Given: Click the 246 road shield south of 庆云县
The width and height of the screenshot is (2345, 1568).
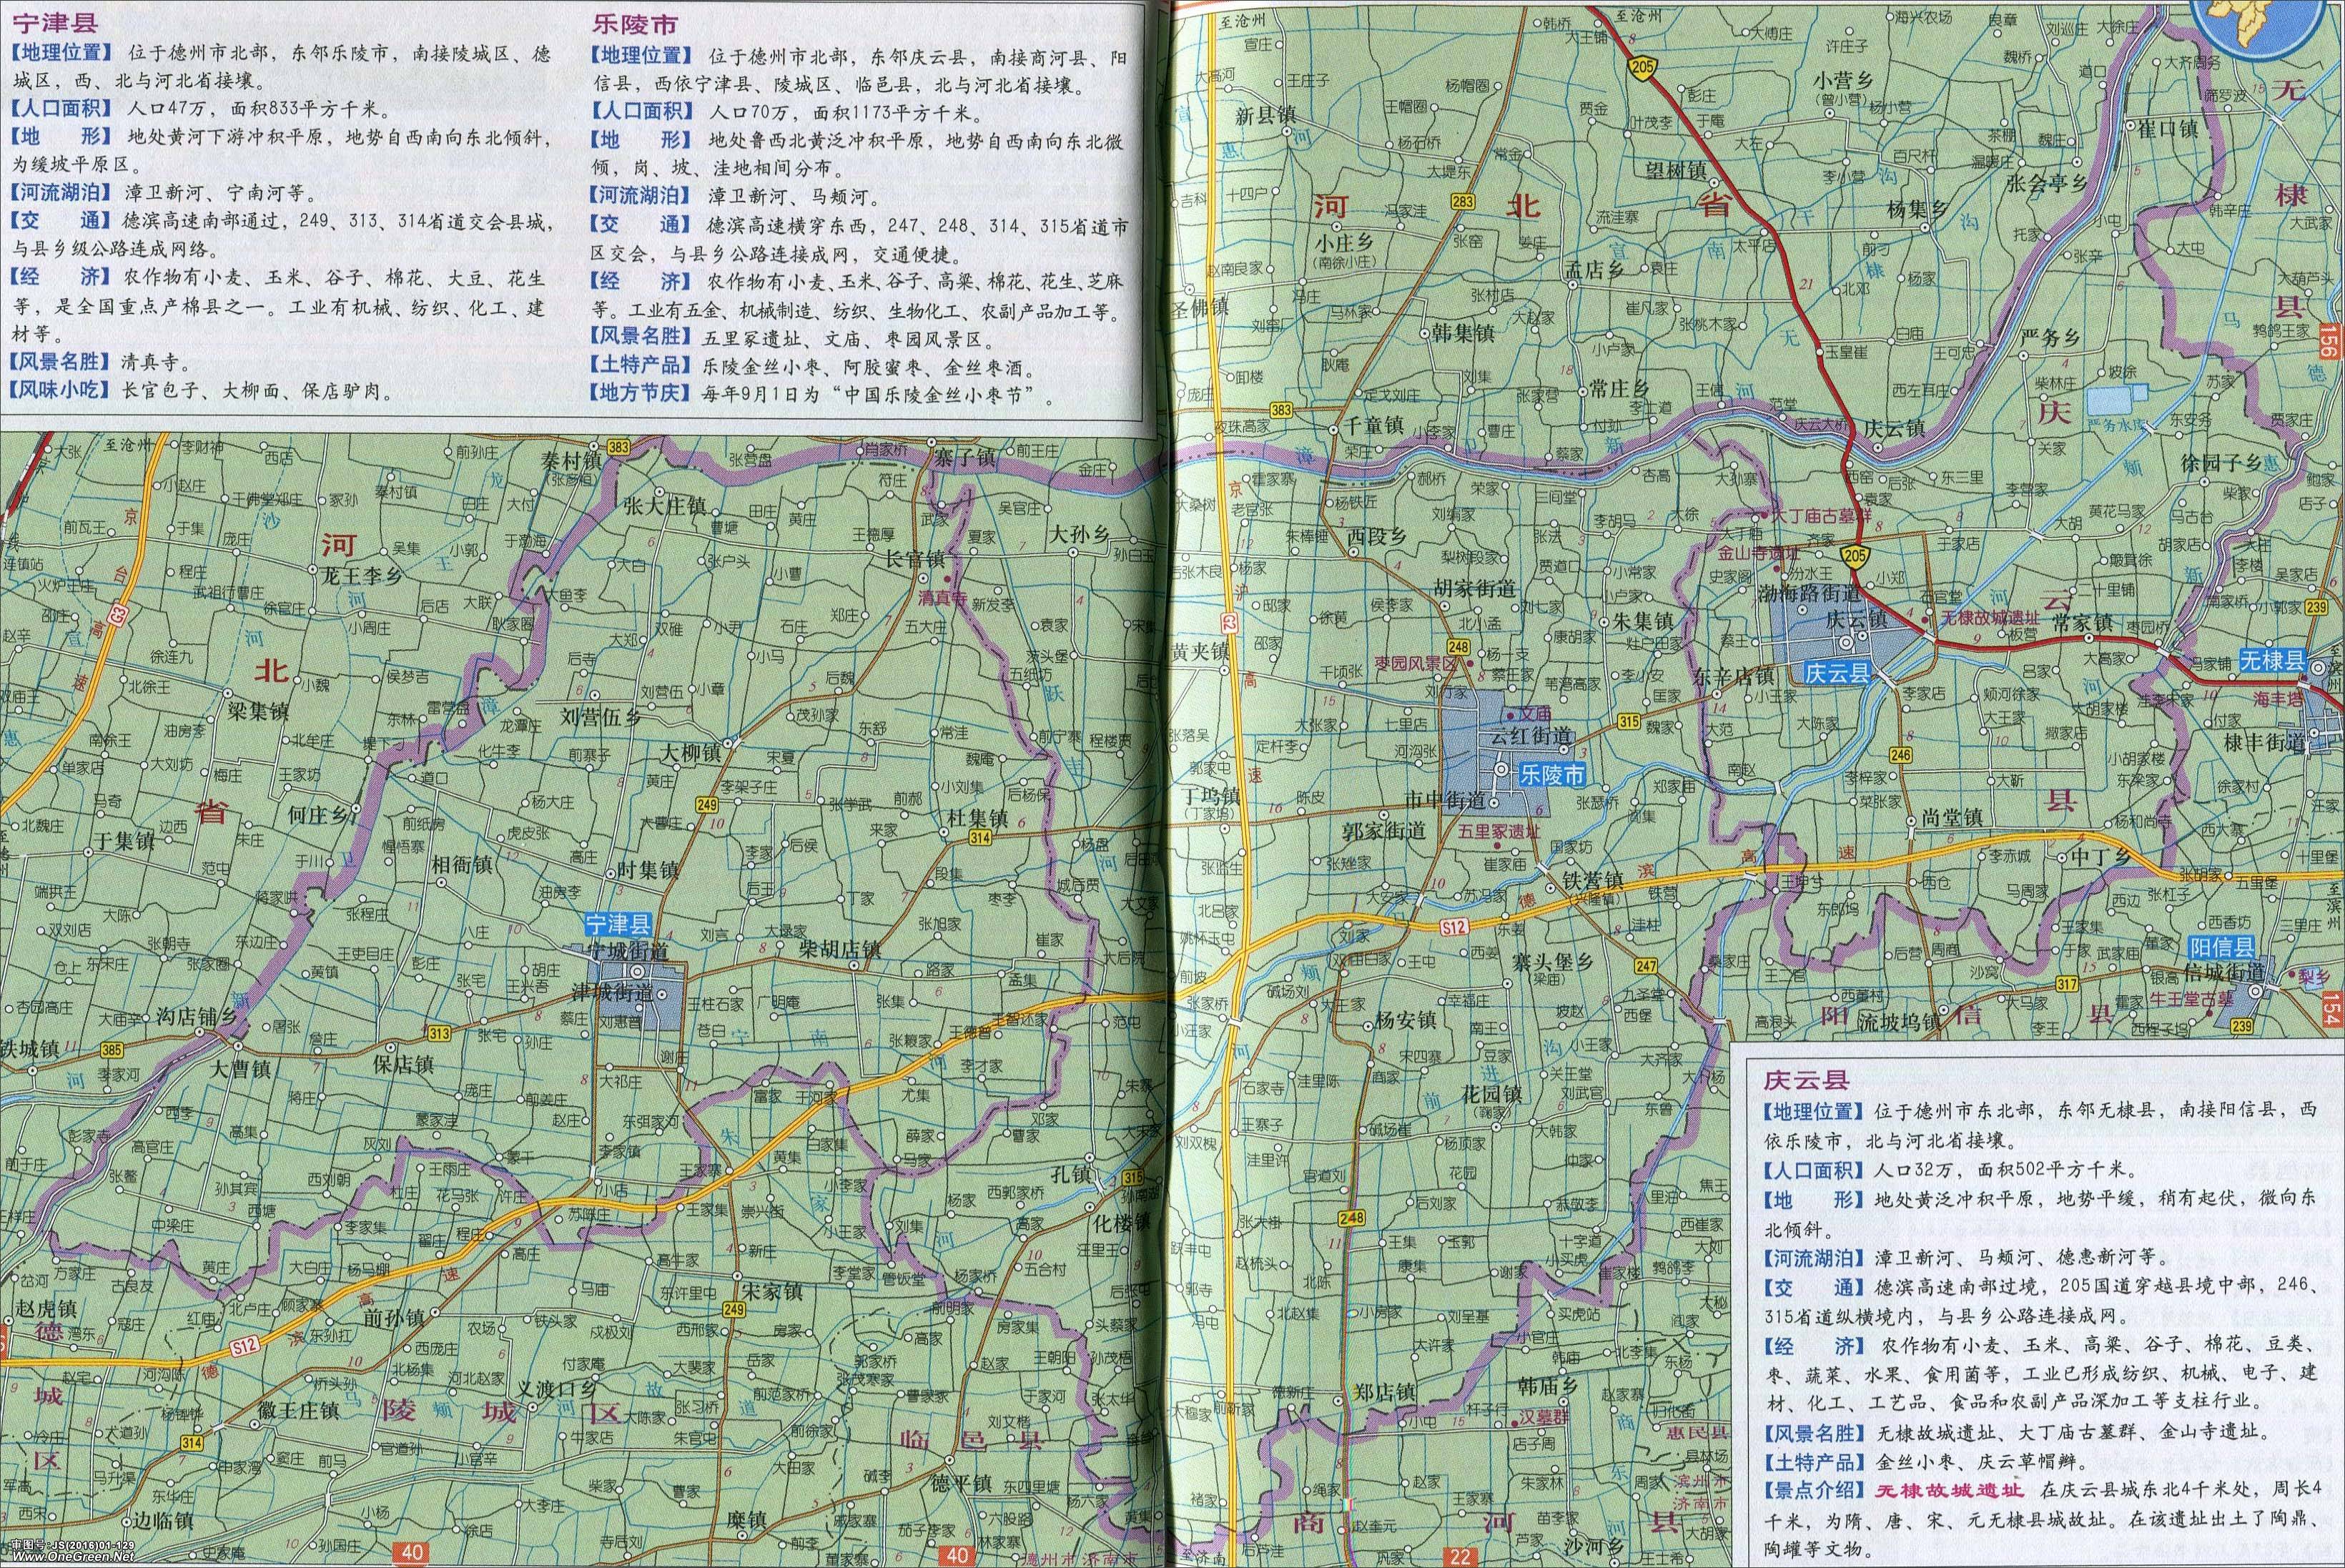Looking at the screenshot, I should pos(1901,755).
